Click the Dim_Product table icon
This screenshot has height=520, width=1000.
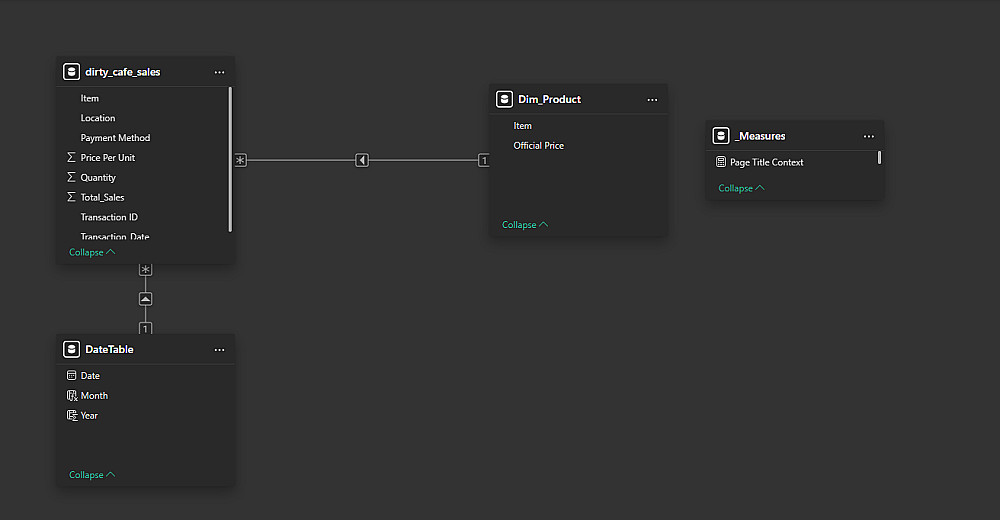[504, 99]
